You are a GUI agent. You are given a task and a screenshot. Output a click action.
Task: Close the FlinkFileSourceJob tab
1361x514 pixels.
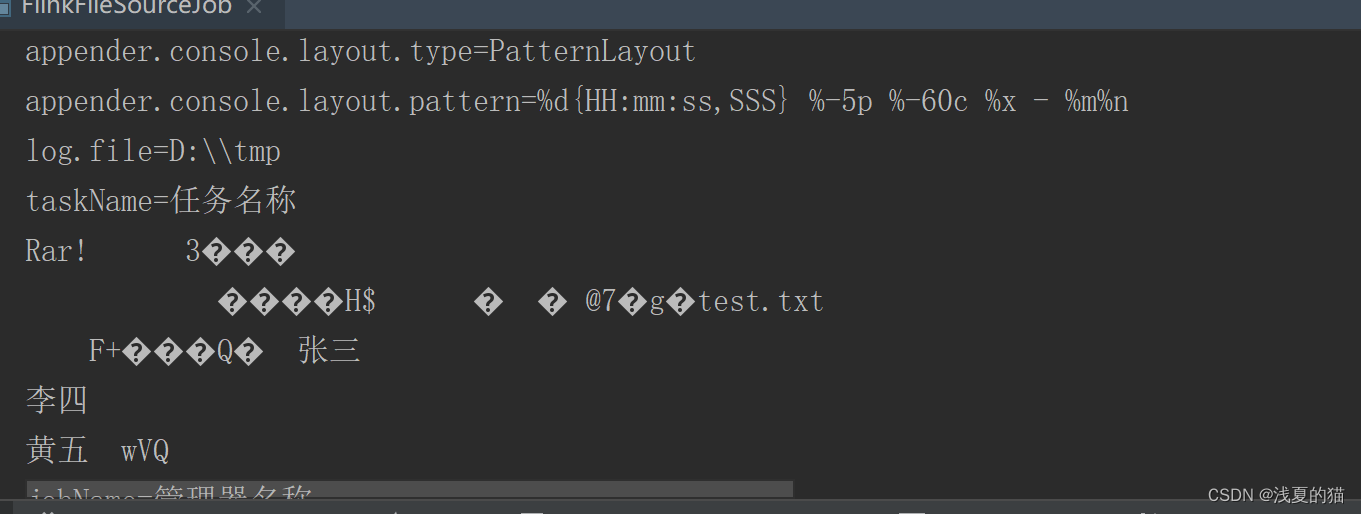254,8
